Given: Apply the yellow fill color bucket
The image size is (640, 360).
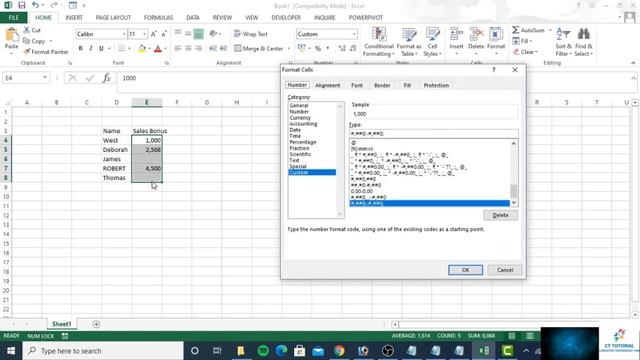Looking at the screenshot, I should pos(142,49).
